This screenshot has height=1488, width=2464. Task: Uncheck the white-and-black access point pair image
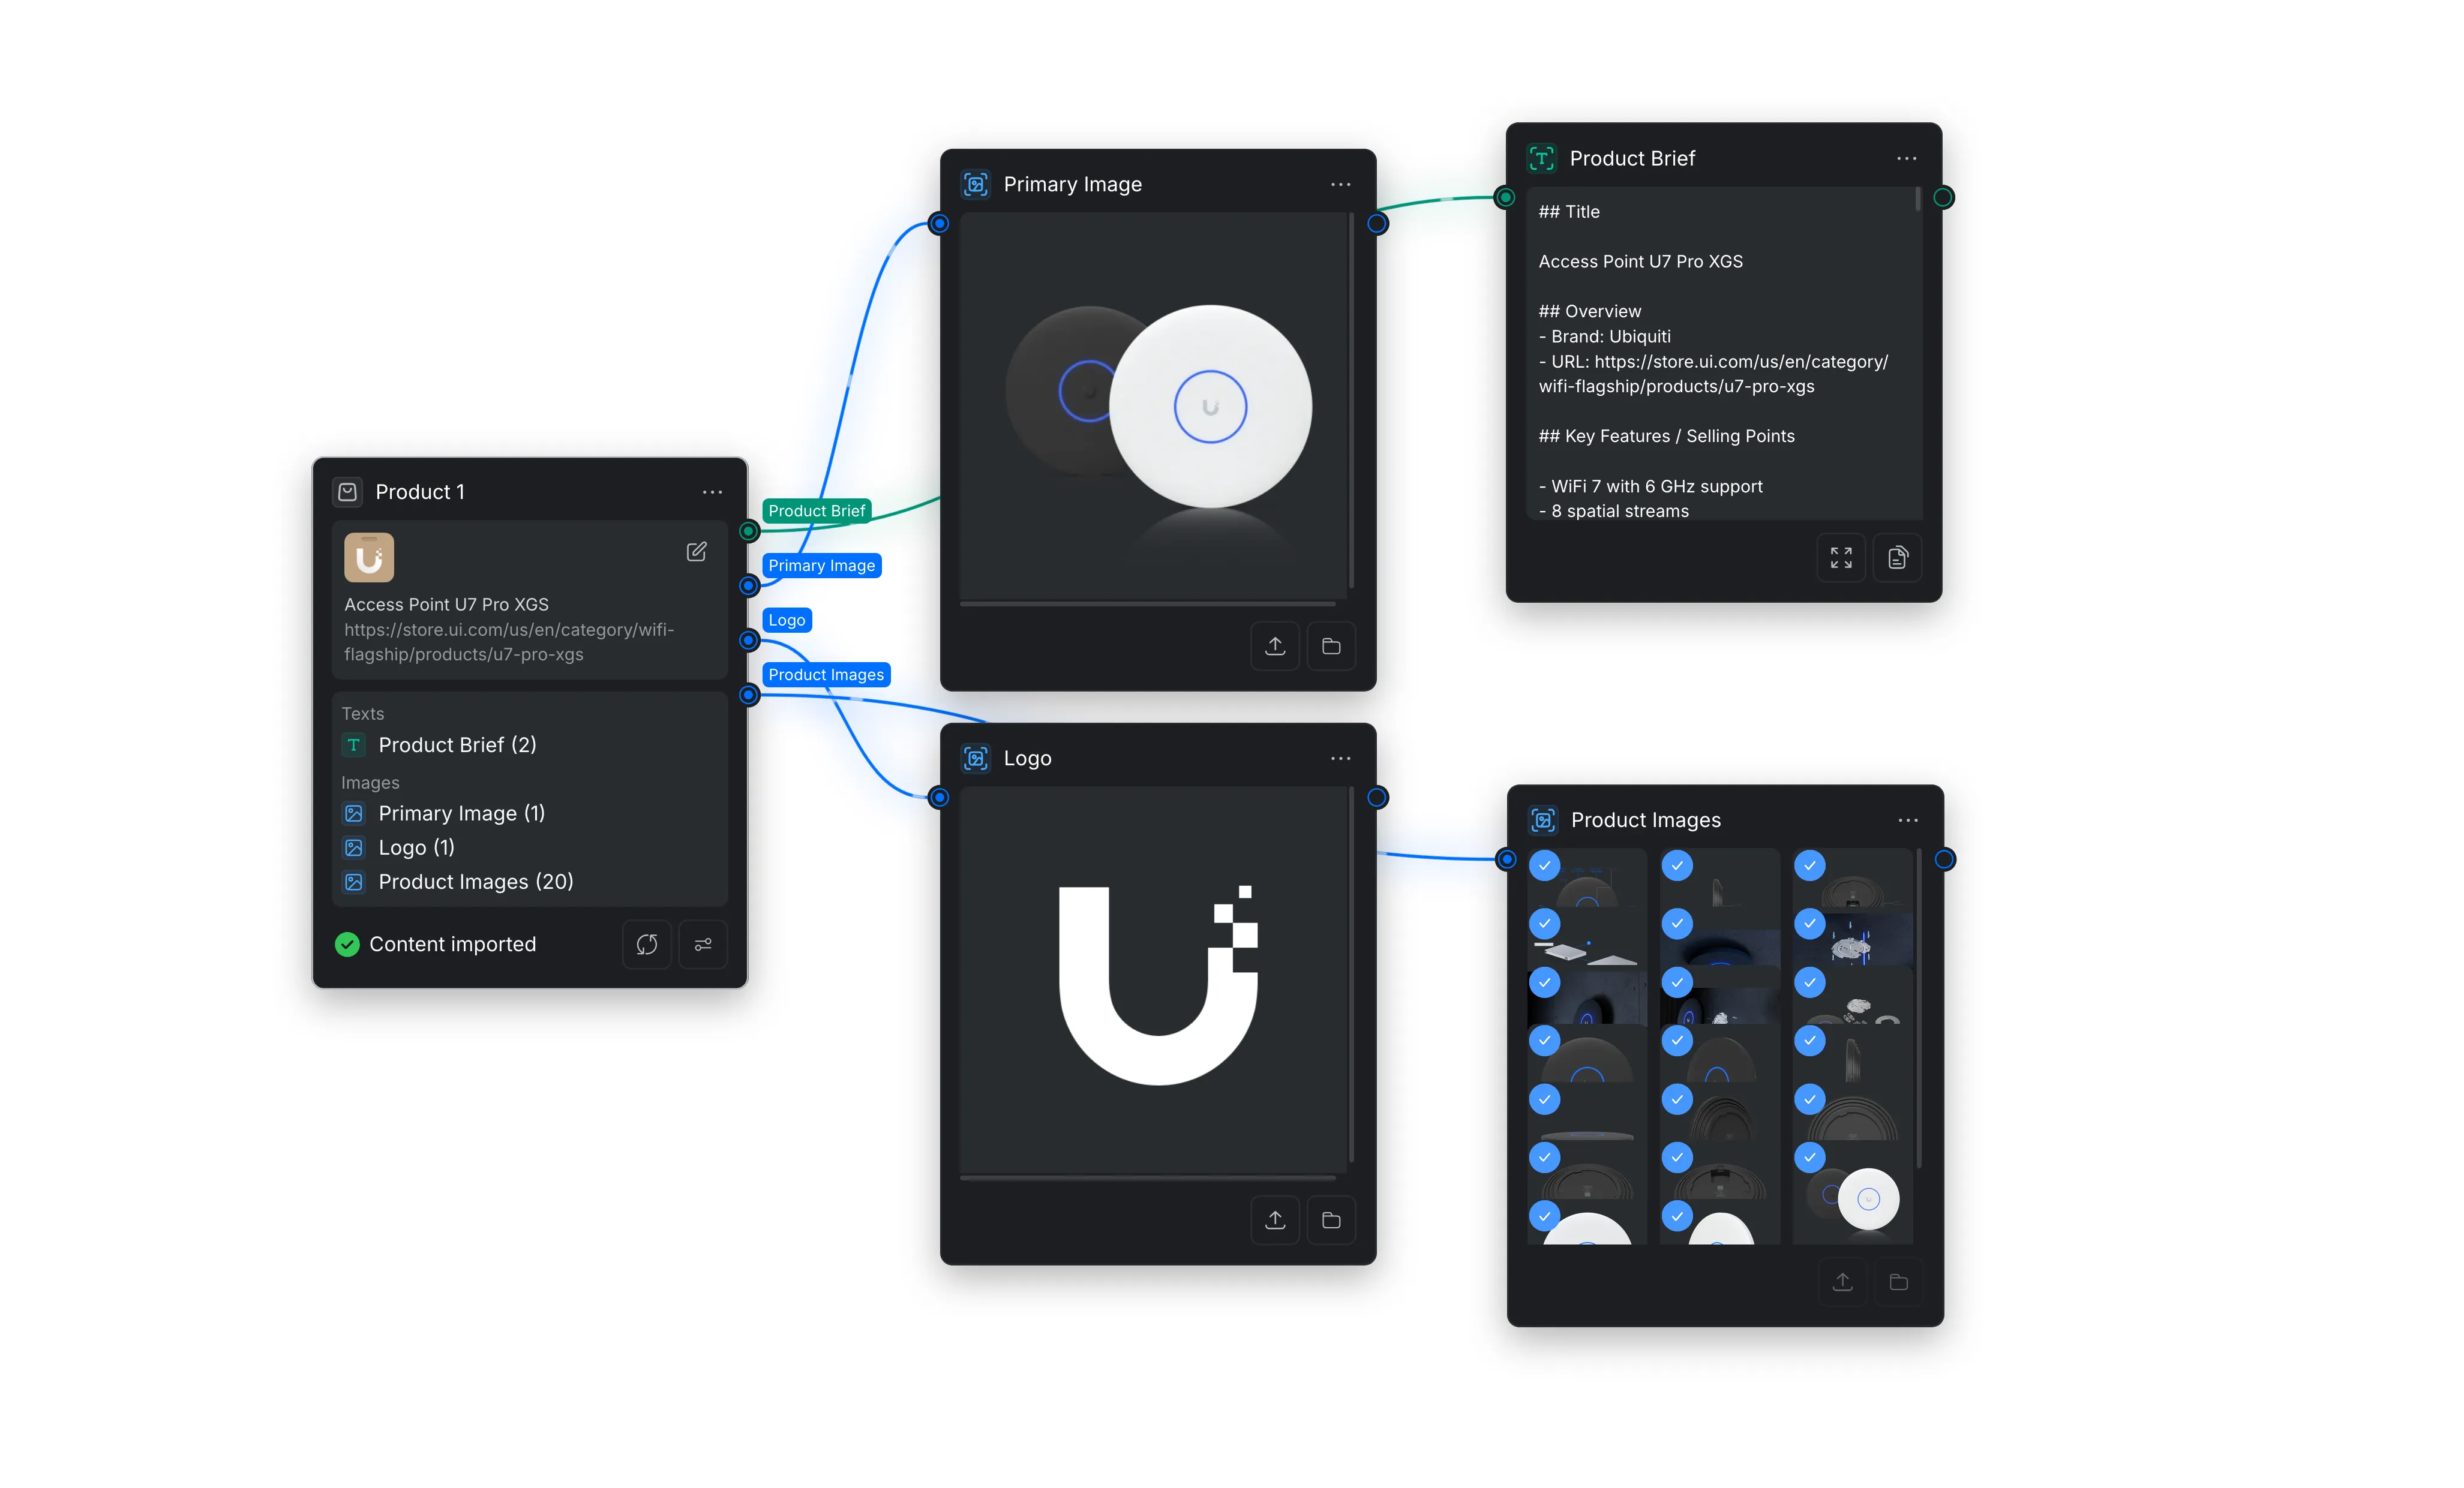(x=1810, y=1158)
